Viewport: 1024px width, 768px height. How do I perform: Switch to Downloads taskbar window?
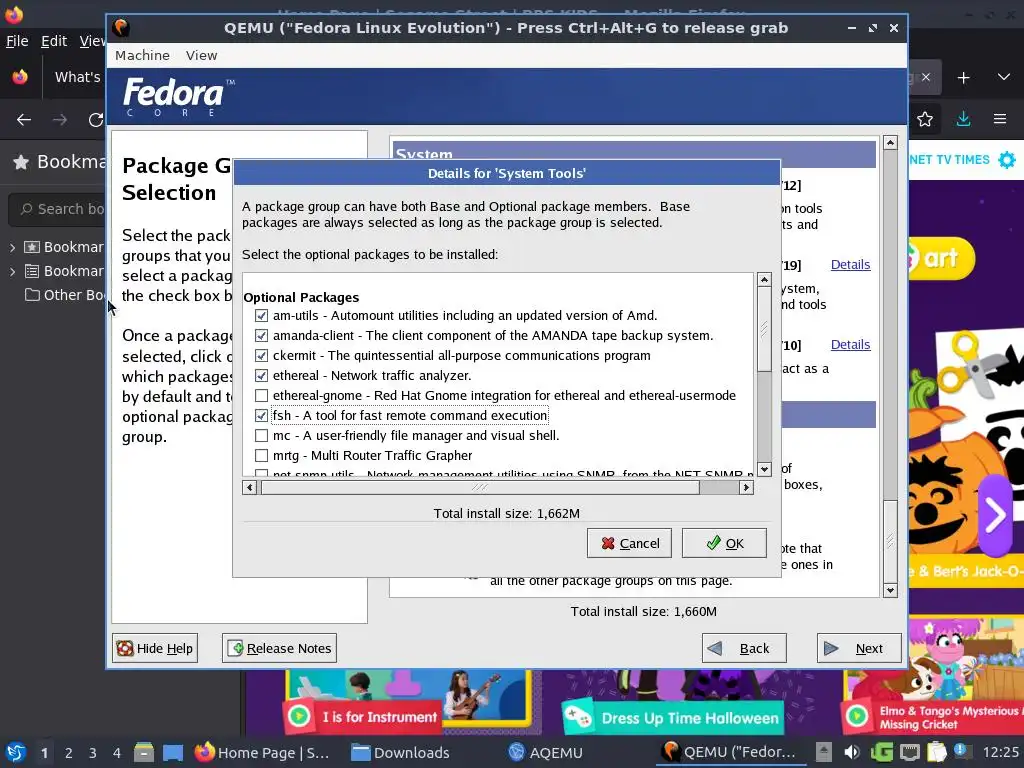pyautogui.click(x=400, y=752)
